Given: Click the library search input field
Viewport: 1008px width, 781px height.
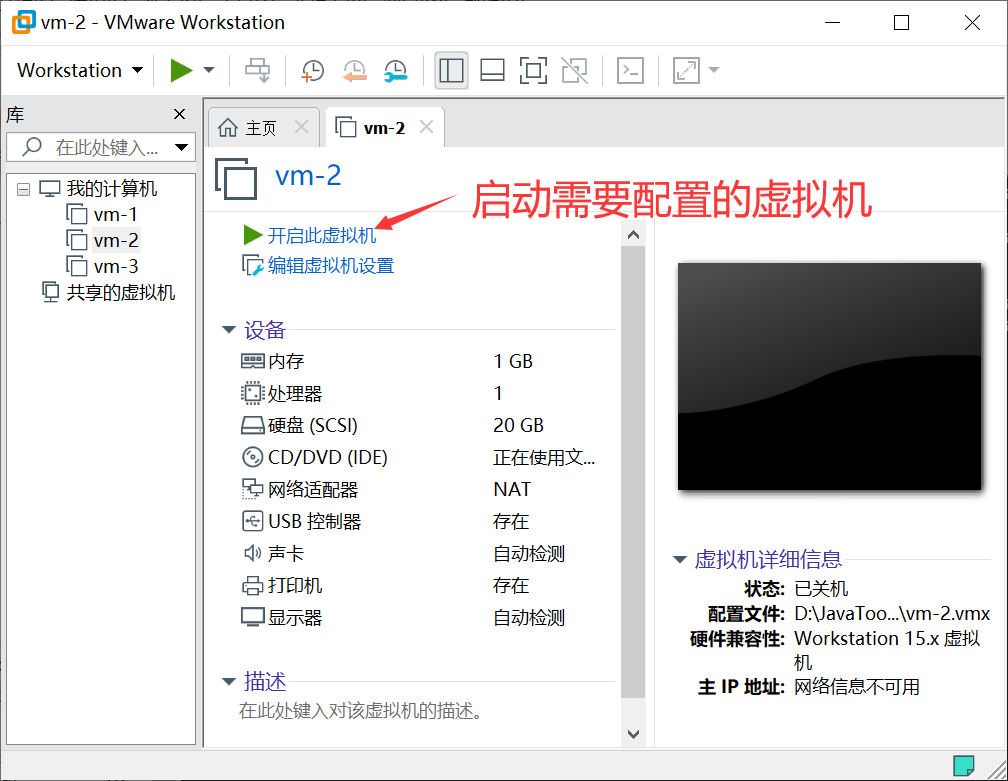Looking at the screenshot, I should [x=91, y=147].
